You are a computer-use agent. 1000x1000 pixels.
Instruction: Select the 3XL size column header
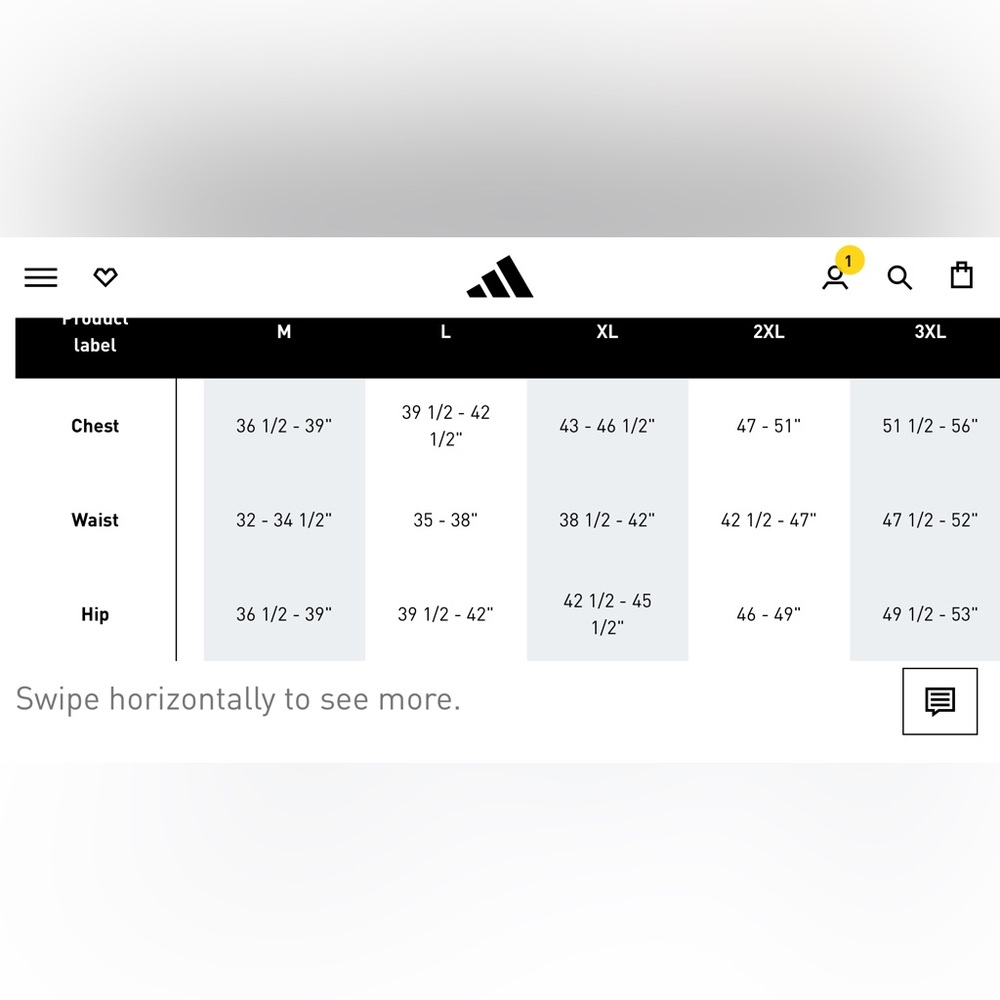[x=930, y=332]
